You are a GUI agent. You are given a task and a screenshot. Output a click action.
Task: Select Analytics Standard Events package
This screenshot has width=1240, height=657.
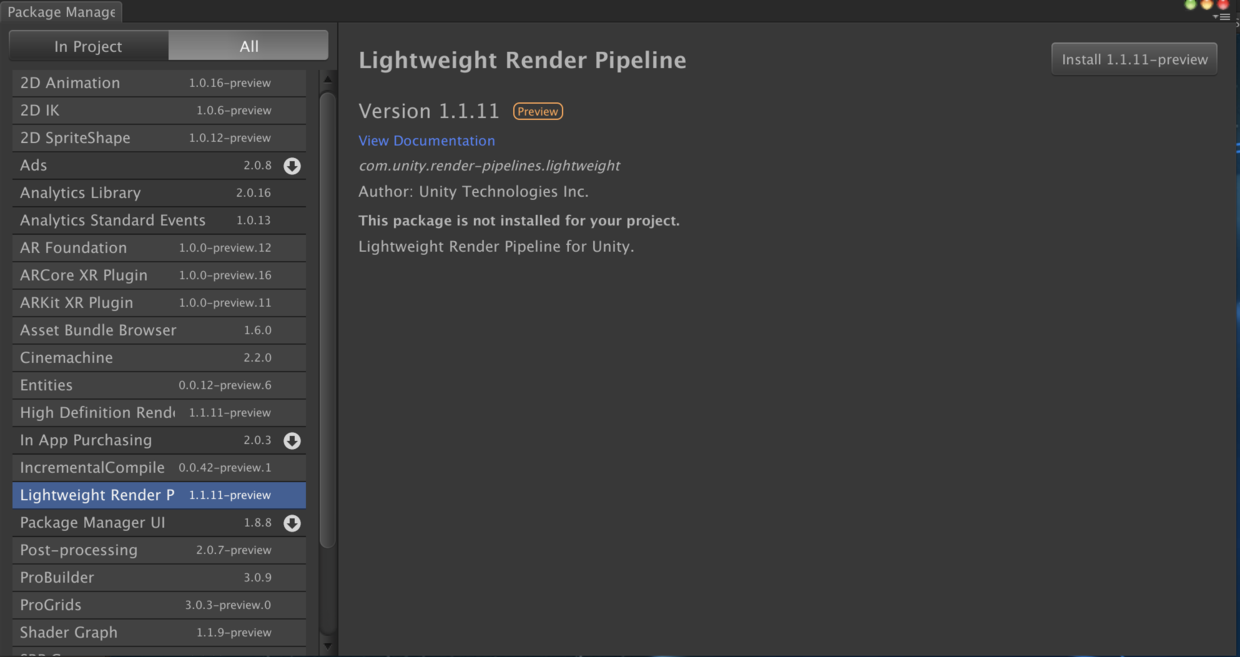point(159,220)
